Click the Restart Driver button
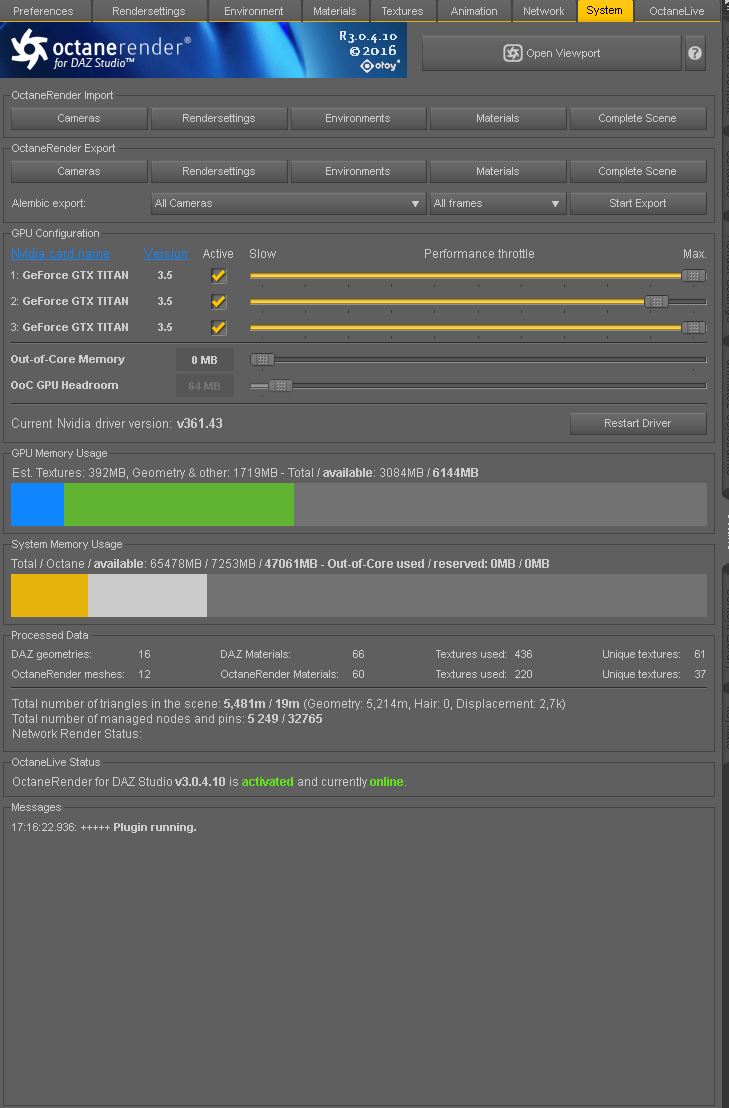The image size is (729, 1108). point(638,423)
